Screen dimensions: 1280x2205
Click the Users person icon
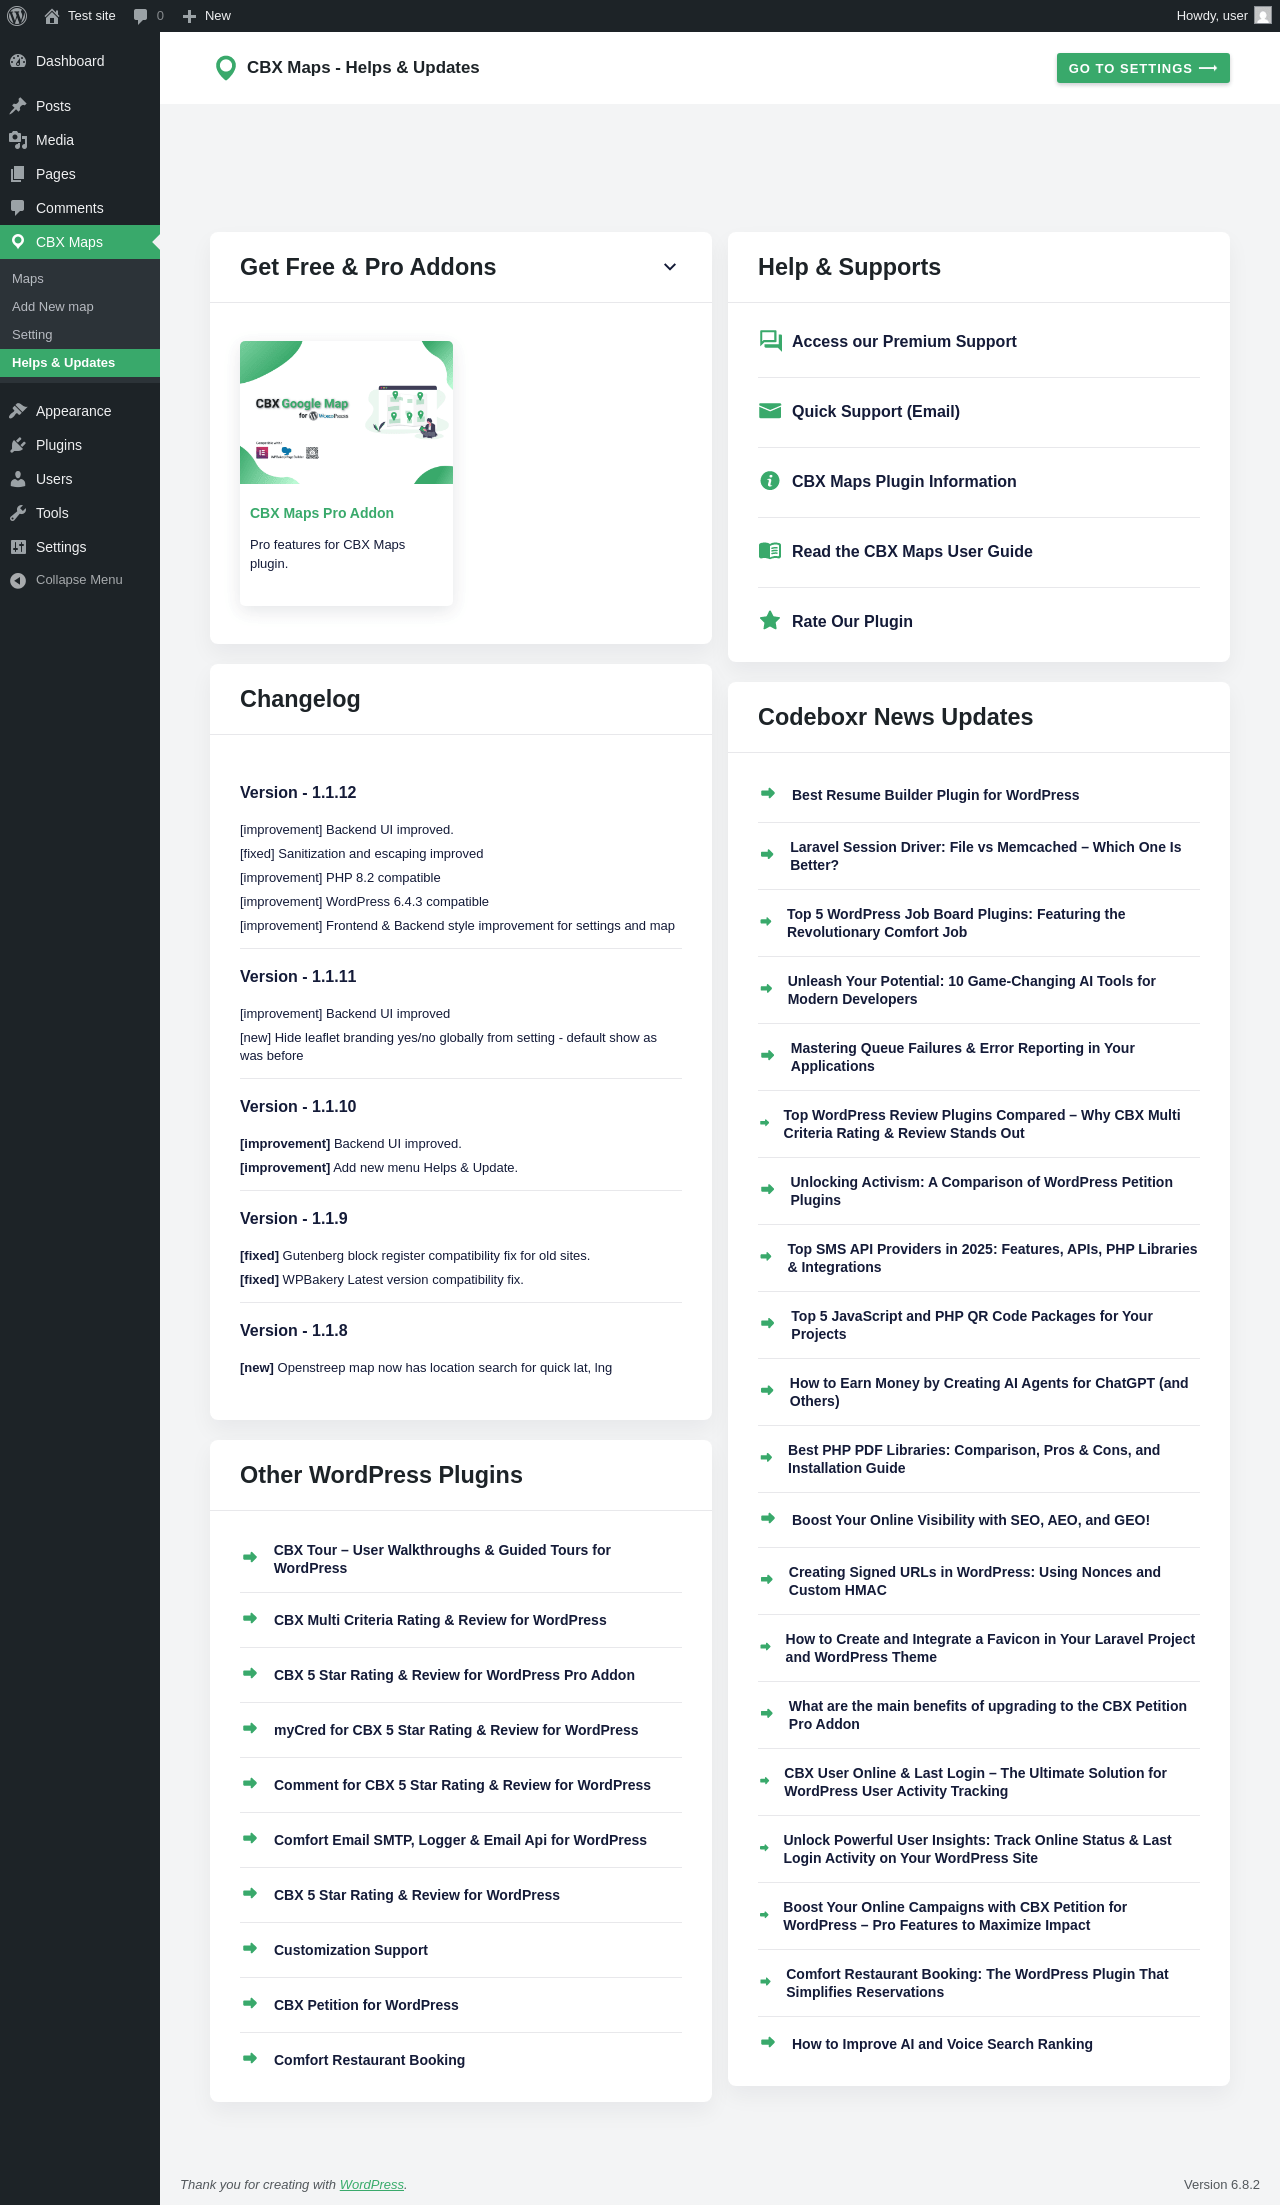(18, 479)
